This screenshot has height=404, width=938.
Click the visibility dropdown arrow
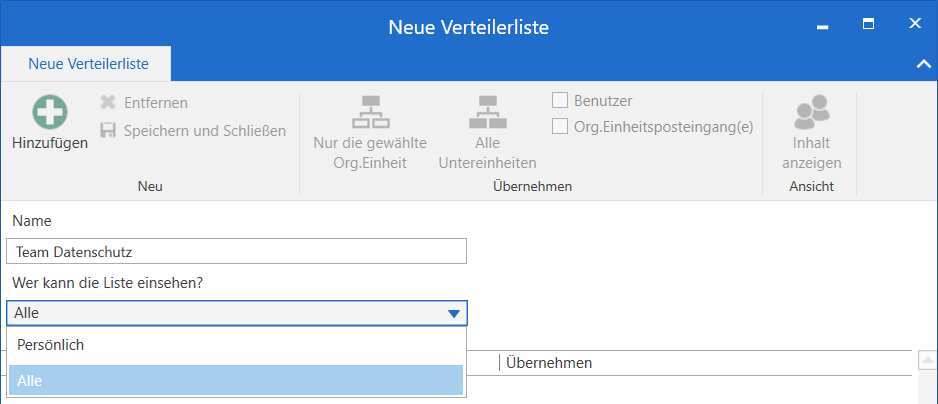click(x=454, y=314)
